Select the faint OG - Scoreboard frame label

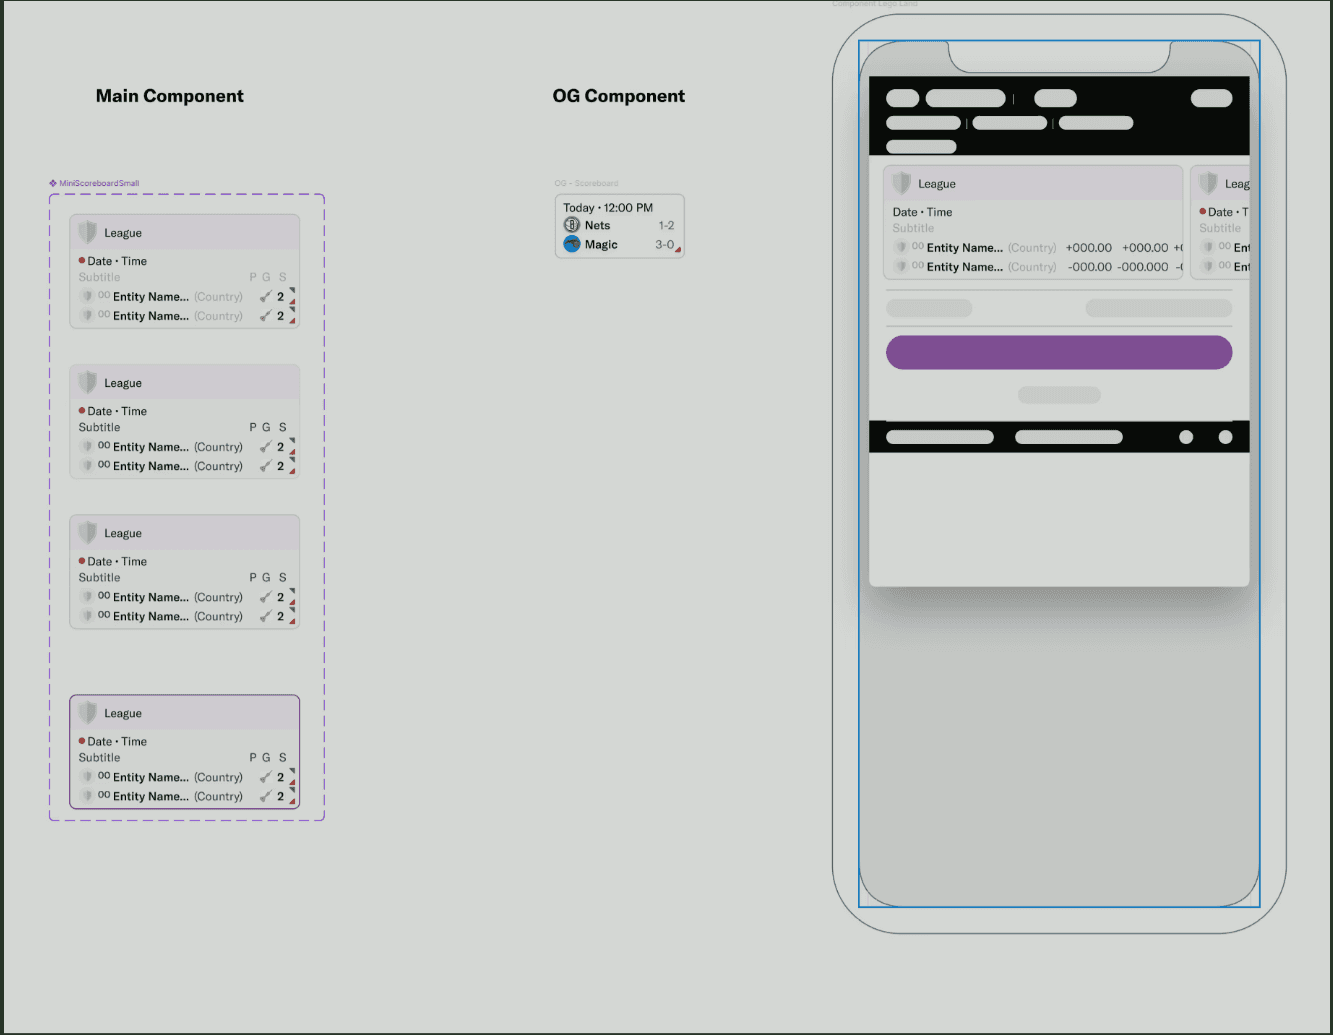tap(587, 183)
